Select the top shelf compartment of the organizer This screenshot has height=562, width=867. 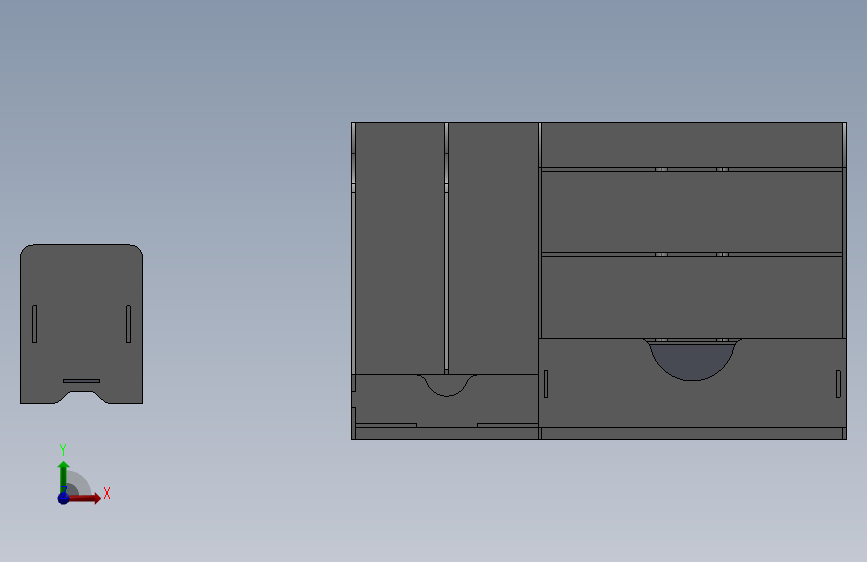(692, 145)
